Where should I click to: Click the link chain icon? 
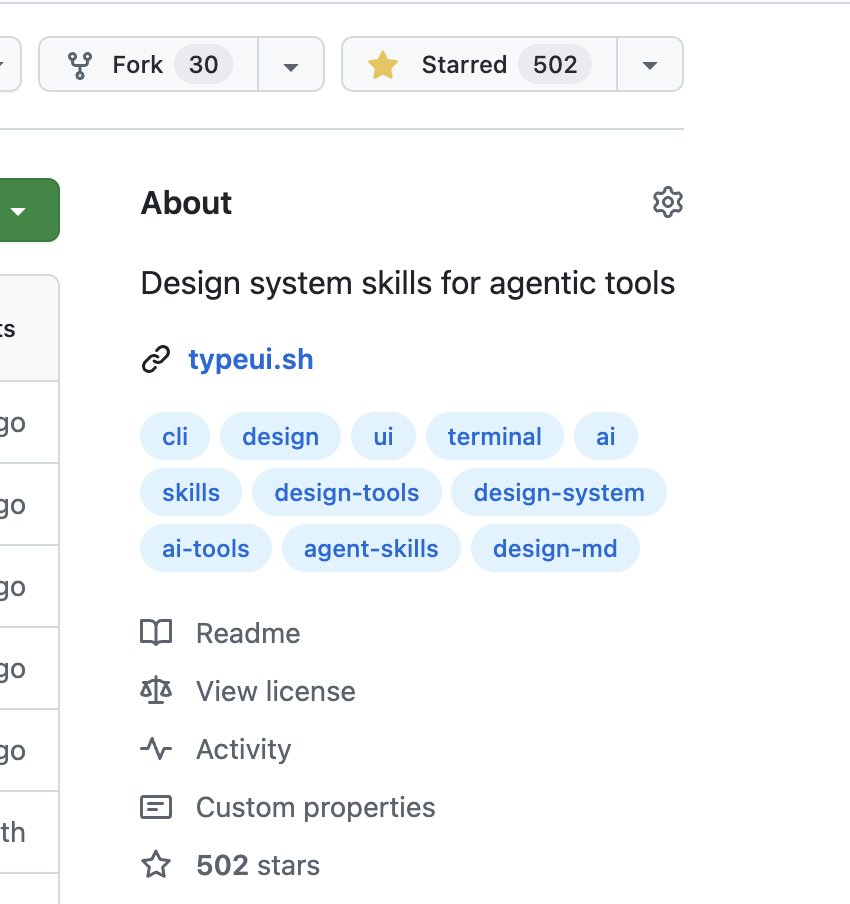coord(156,359)
